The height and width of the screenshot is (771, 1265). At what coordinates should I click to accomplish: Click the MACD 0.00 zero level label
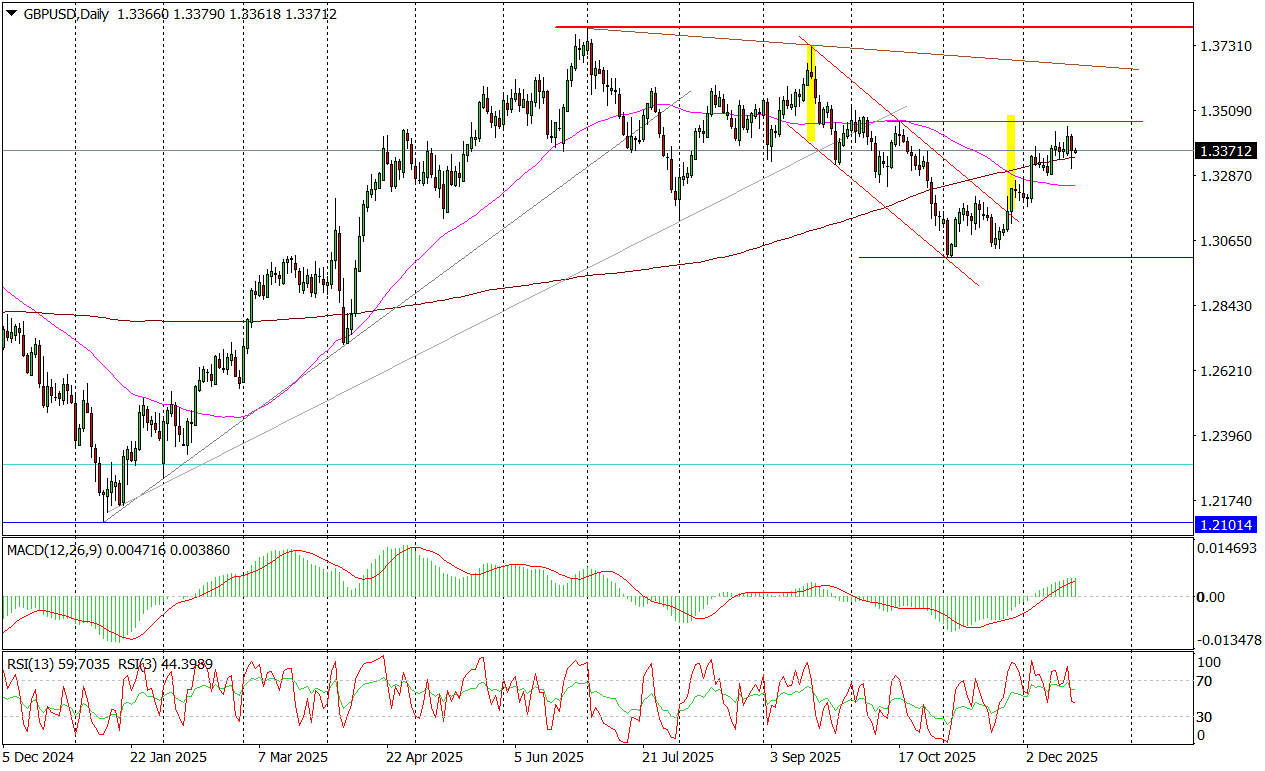tap(1212, 597)
